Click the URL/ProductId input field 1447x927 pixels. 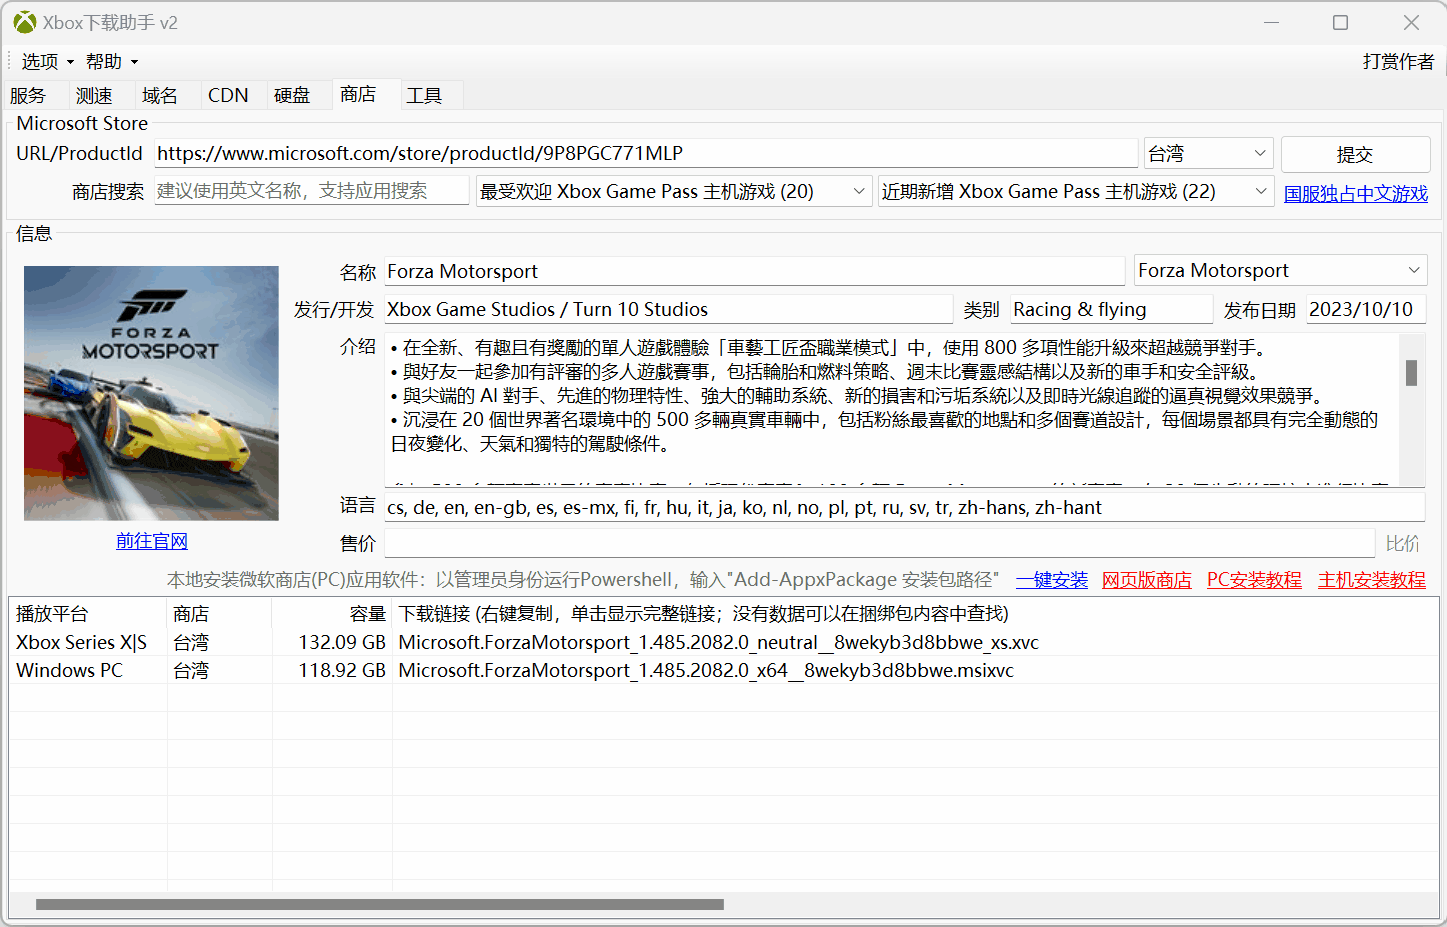pyautogui.click(x=645, y=153)
